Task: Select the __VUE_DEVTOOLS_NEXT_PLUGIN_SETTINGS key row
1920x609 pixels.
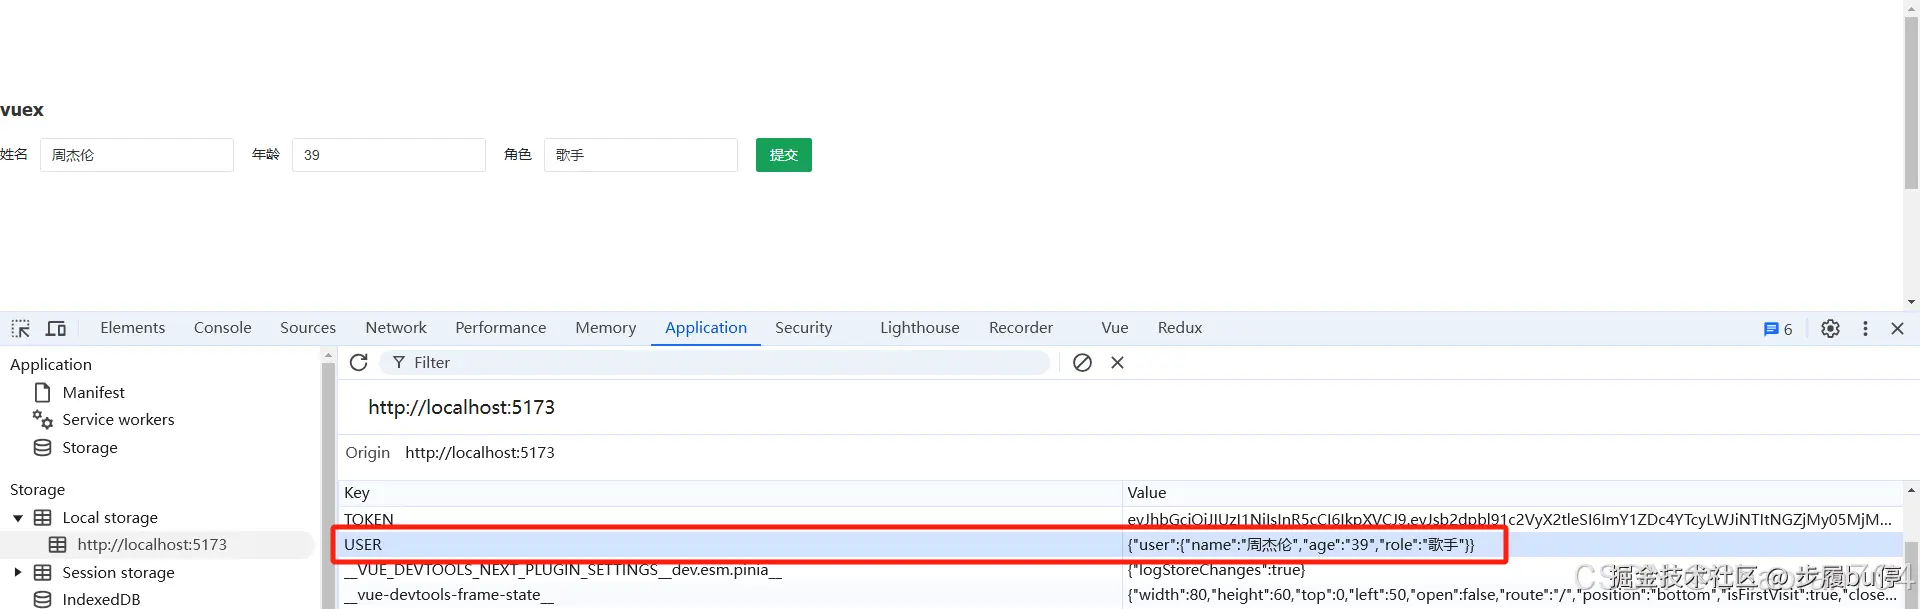Action: [730, 569]
